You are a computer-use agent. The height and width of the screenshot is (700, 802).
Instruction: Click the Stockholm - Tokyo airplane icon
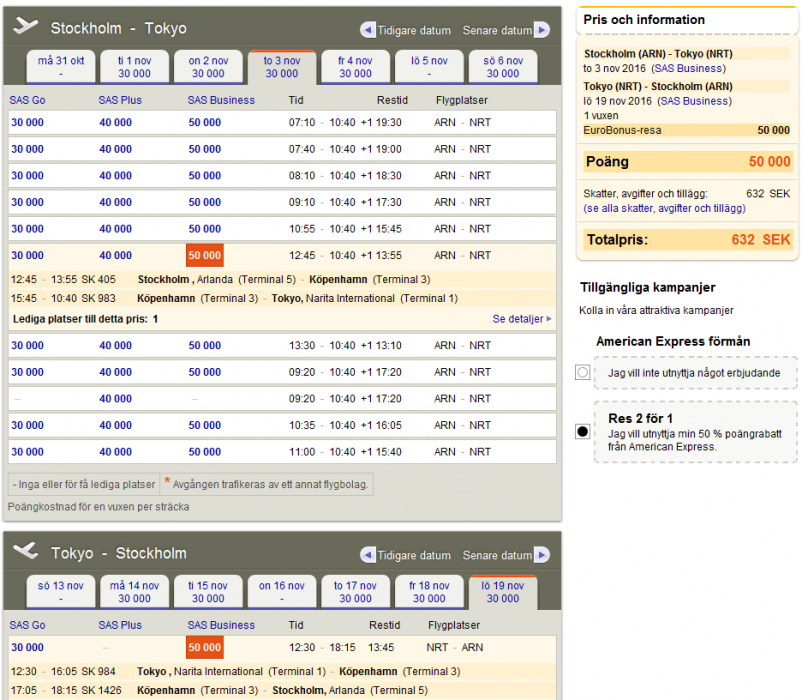(27, 27)
